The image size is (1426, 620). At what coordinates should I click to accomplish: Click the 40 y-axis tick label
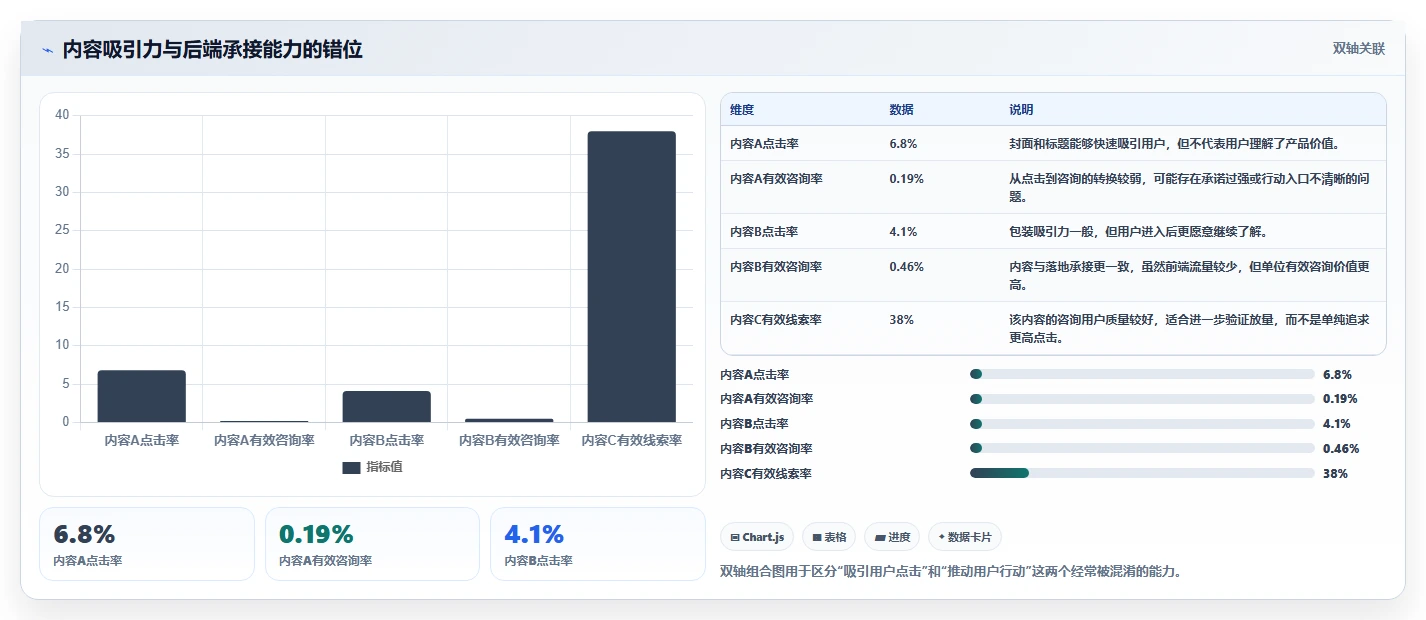[62, 115]
